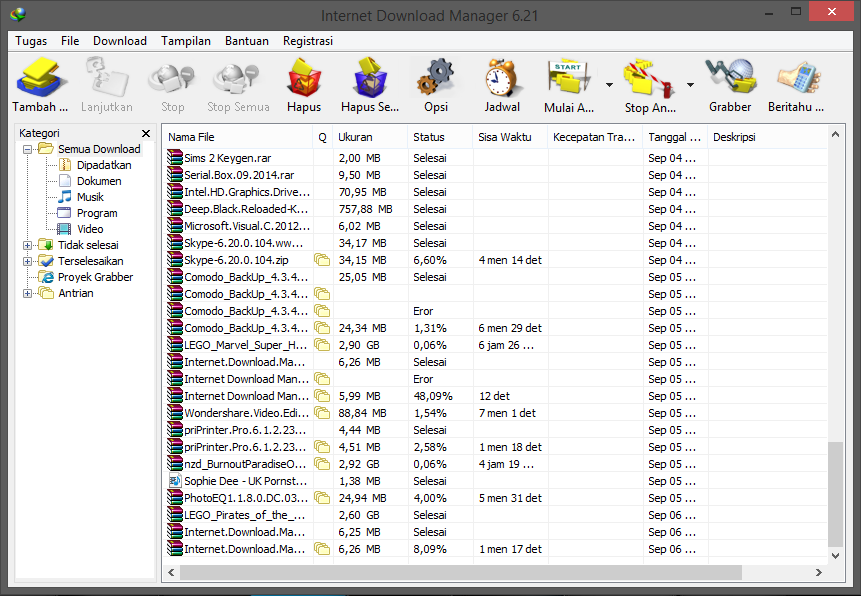Select the Terselesaikan category label
Screen dimensions: 861x596
[x=91, y=261]
